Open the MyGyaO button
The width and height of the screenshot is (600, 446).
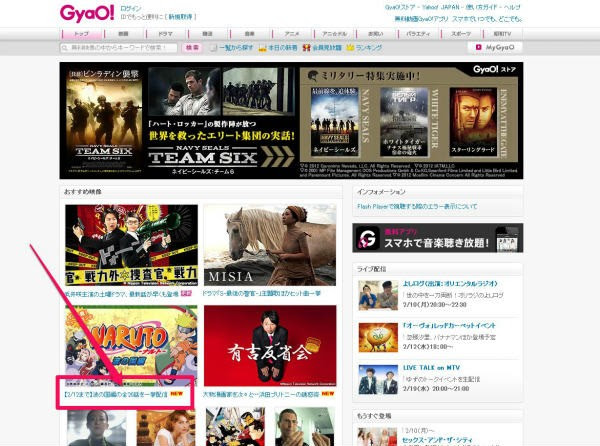click(495, 47)
